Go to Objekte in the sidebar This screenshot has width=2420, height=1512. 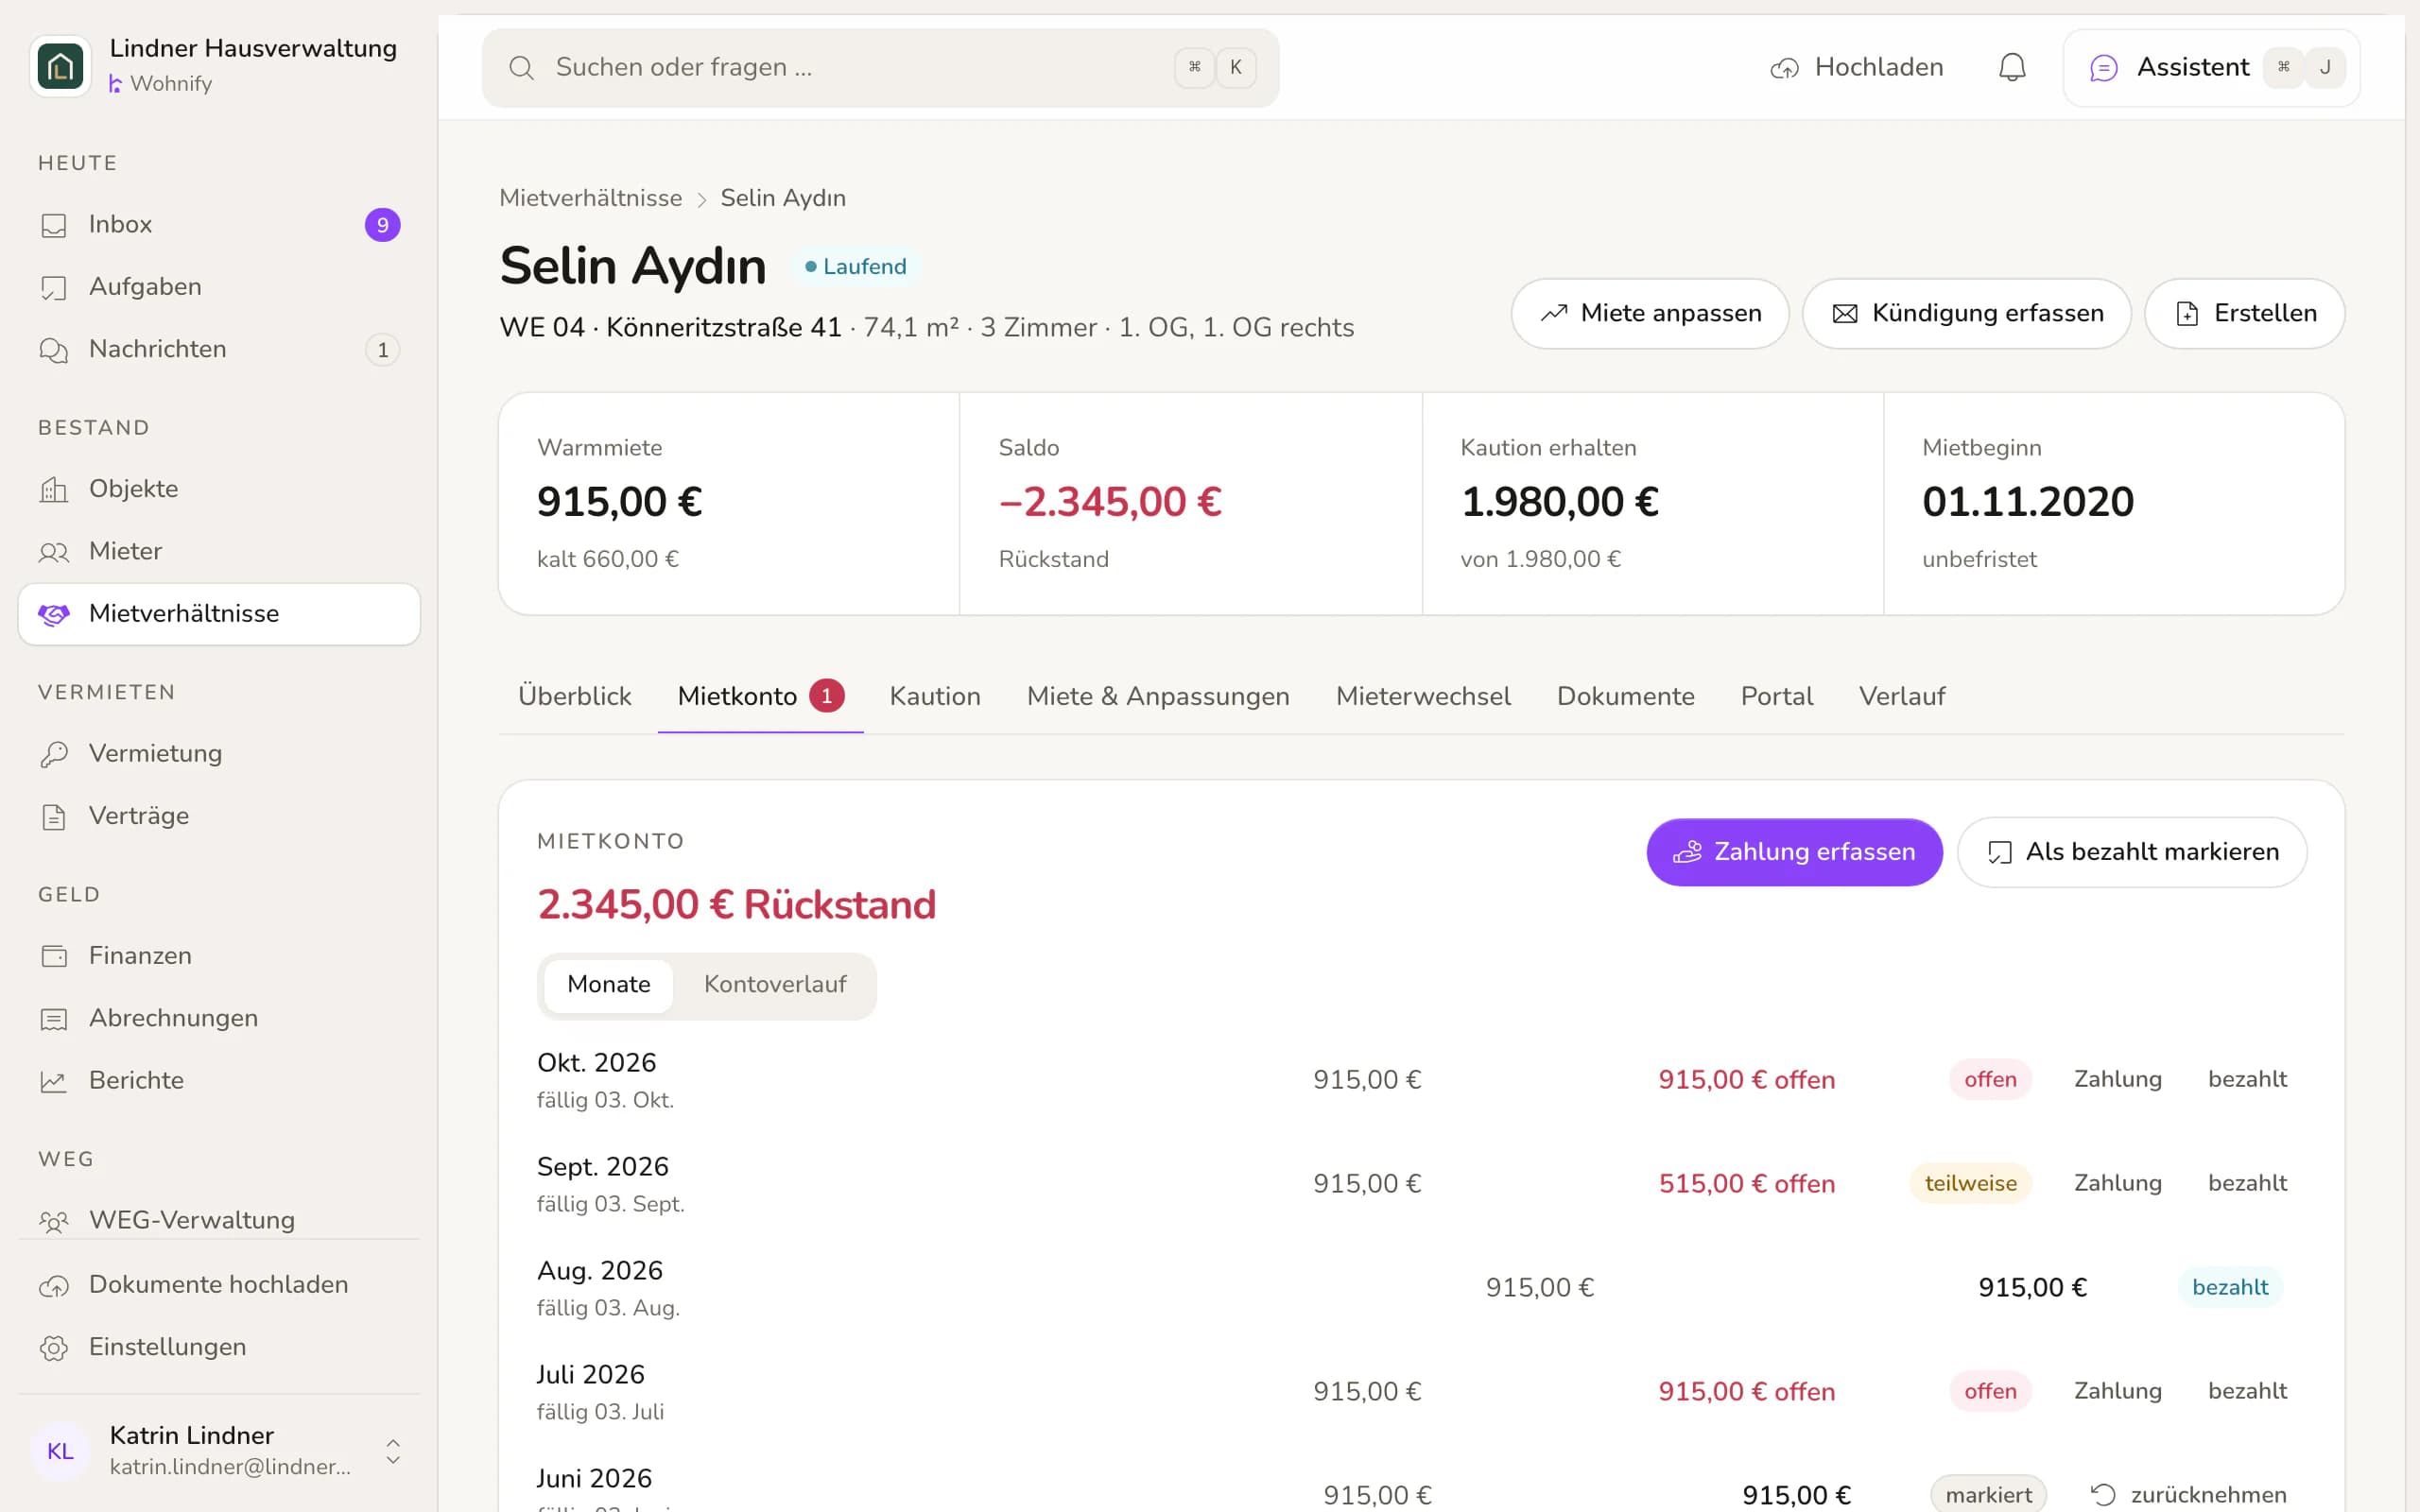click(x=219, y=489)
